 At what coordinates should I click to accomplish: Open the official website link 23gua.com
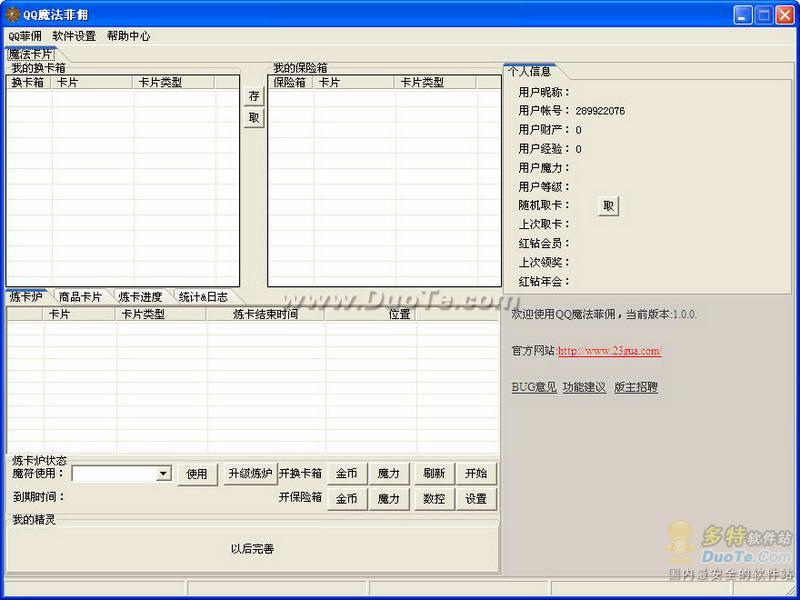pyautogui.click(x=609, y=351)
